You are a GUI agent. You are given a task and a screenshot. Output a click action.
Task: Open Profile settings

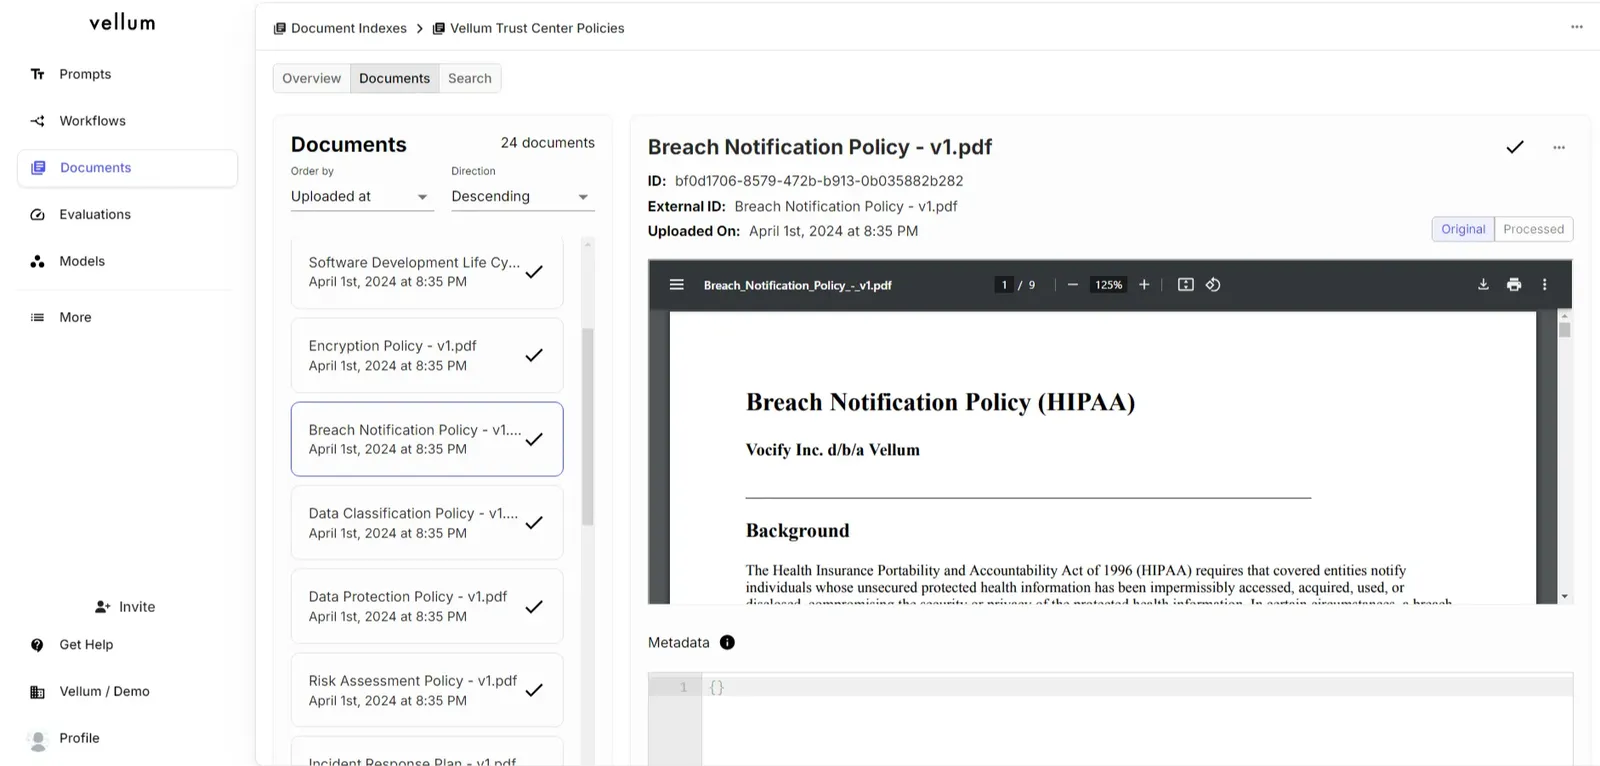tap(127, 738)
